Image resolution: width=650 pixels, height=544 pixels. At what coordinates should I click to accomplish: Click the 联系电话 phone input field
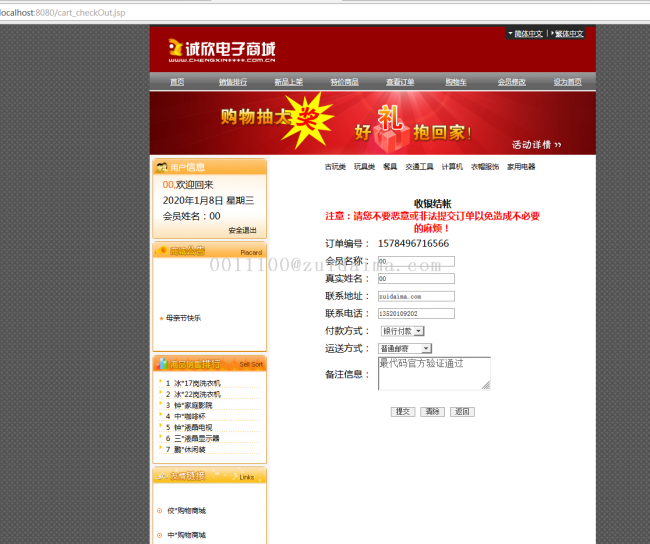(x=416, y=314)
